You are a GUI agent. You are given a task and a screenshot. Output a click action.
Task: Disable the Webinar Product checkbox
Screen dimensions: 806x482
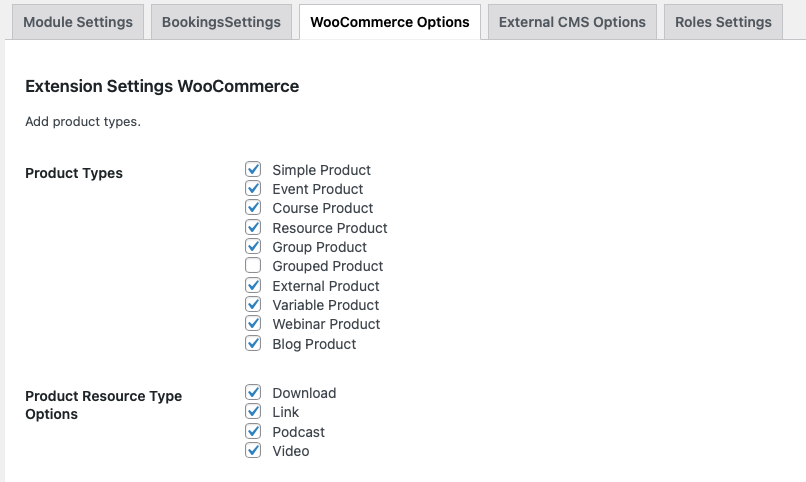(x=253, y=323)
